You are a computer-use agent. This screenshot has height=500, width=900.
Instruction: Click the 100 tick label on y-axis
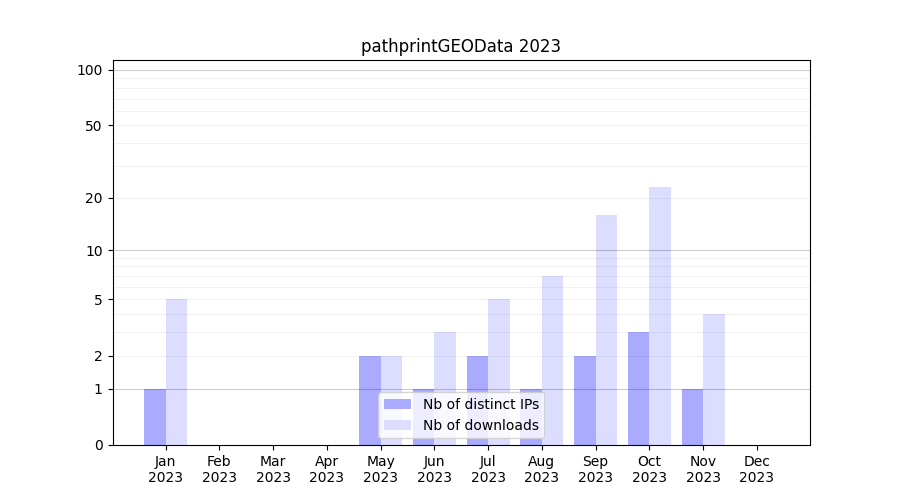(x=90, y=70)
